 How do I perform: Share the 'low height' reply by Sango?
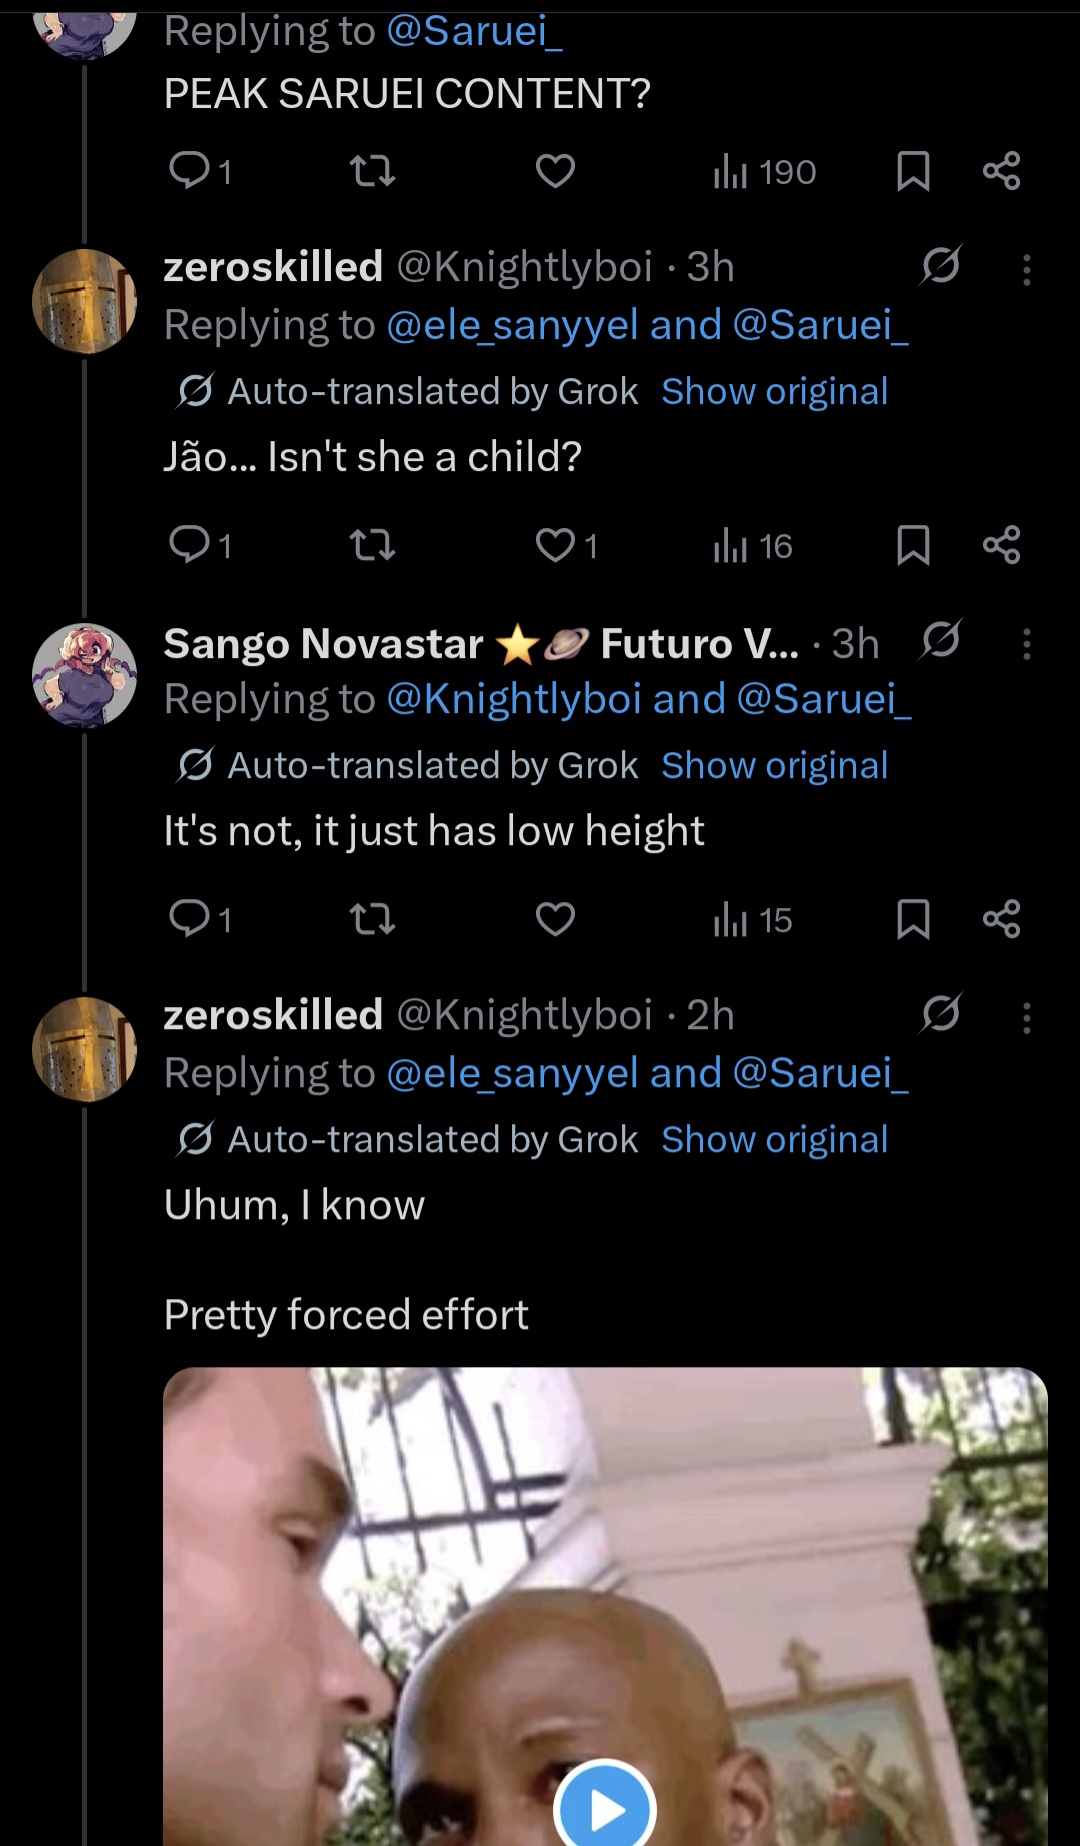click(1001, 919)
